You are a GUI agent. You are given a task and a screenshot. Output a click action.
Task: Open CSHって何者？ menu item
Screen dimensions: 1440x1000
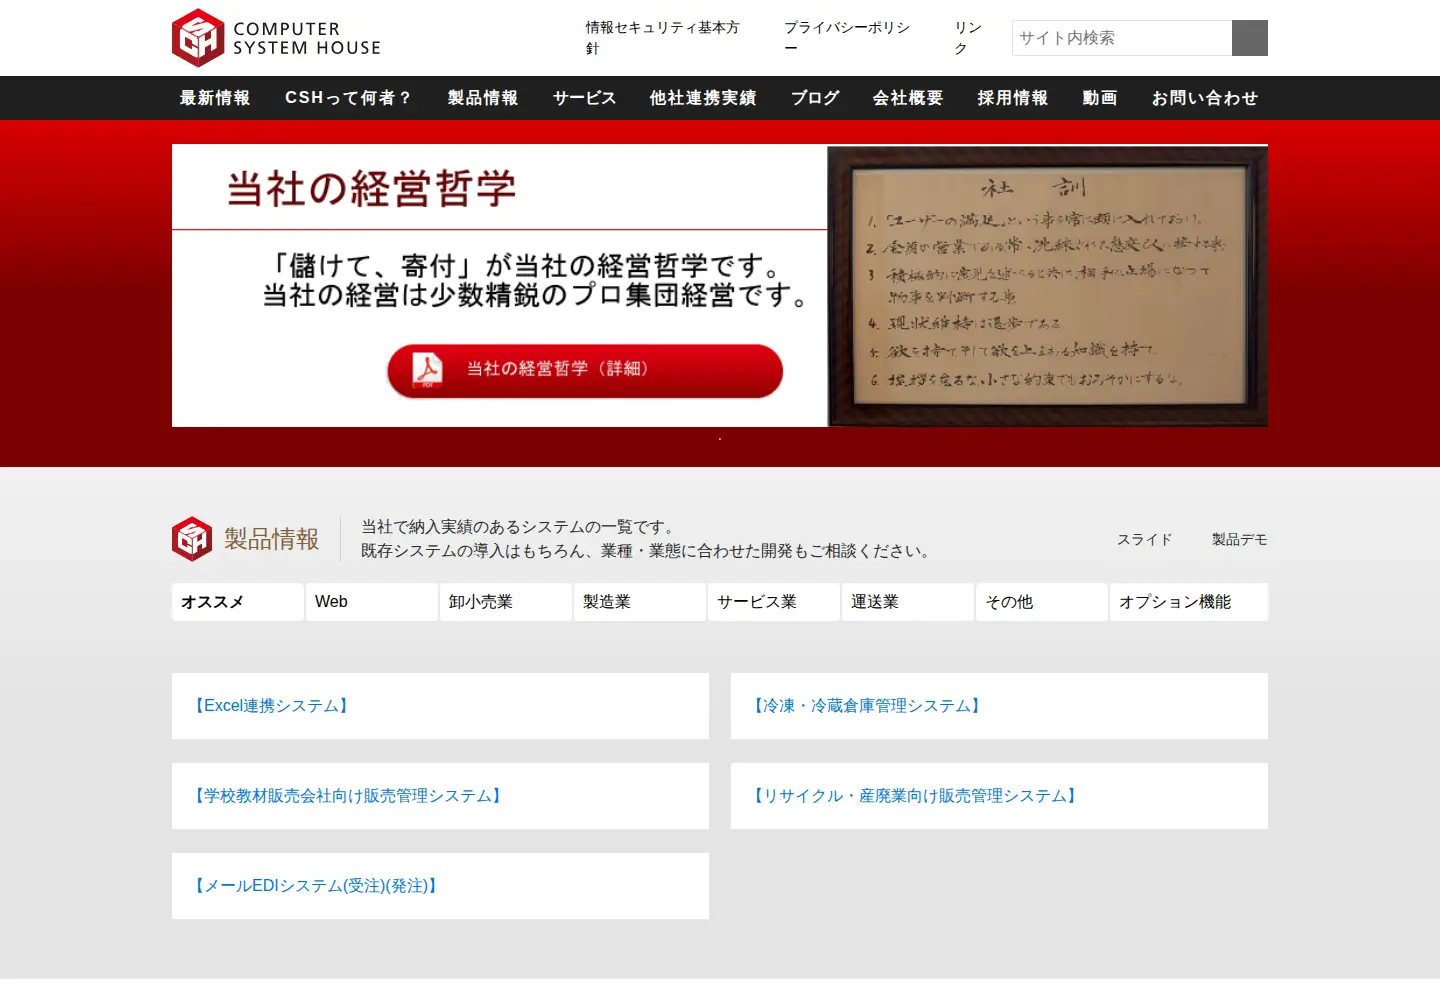[348, 98]
